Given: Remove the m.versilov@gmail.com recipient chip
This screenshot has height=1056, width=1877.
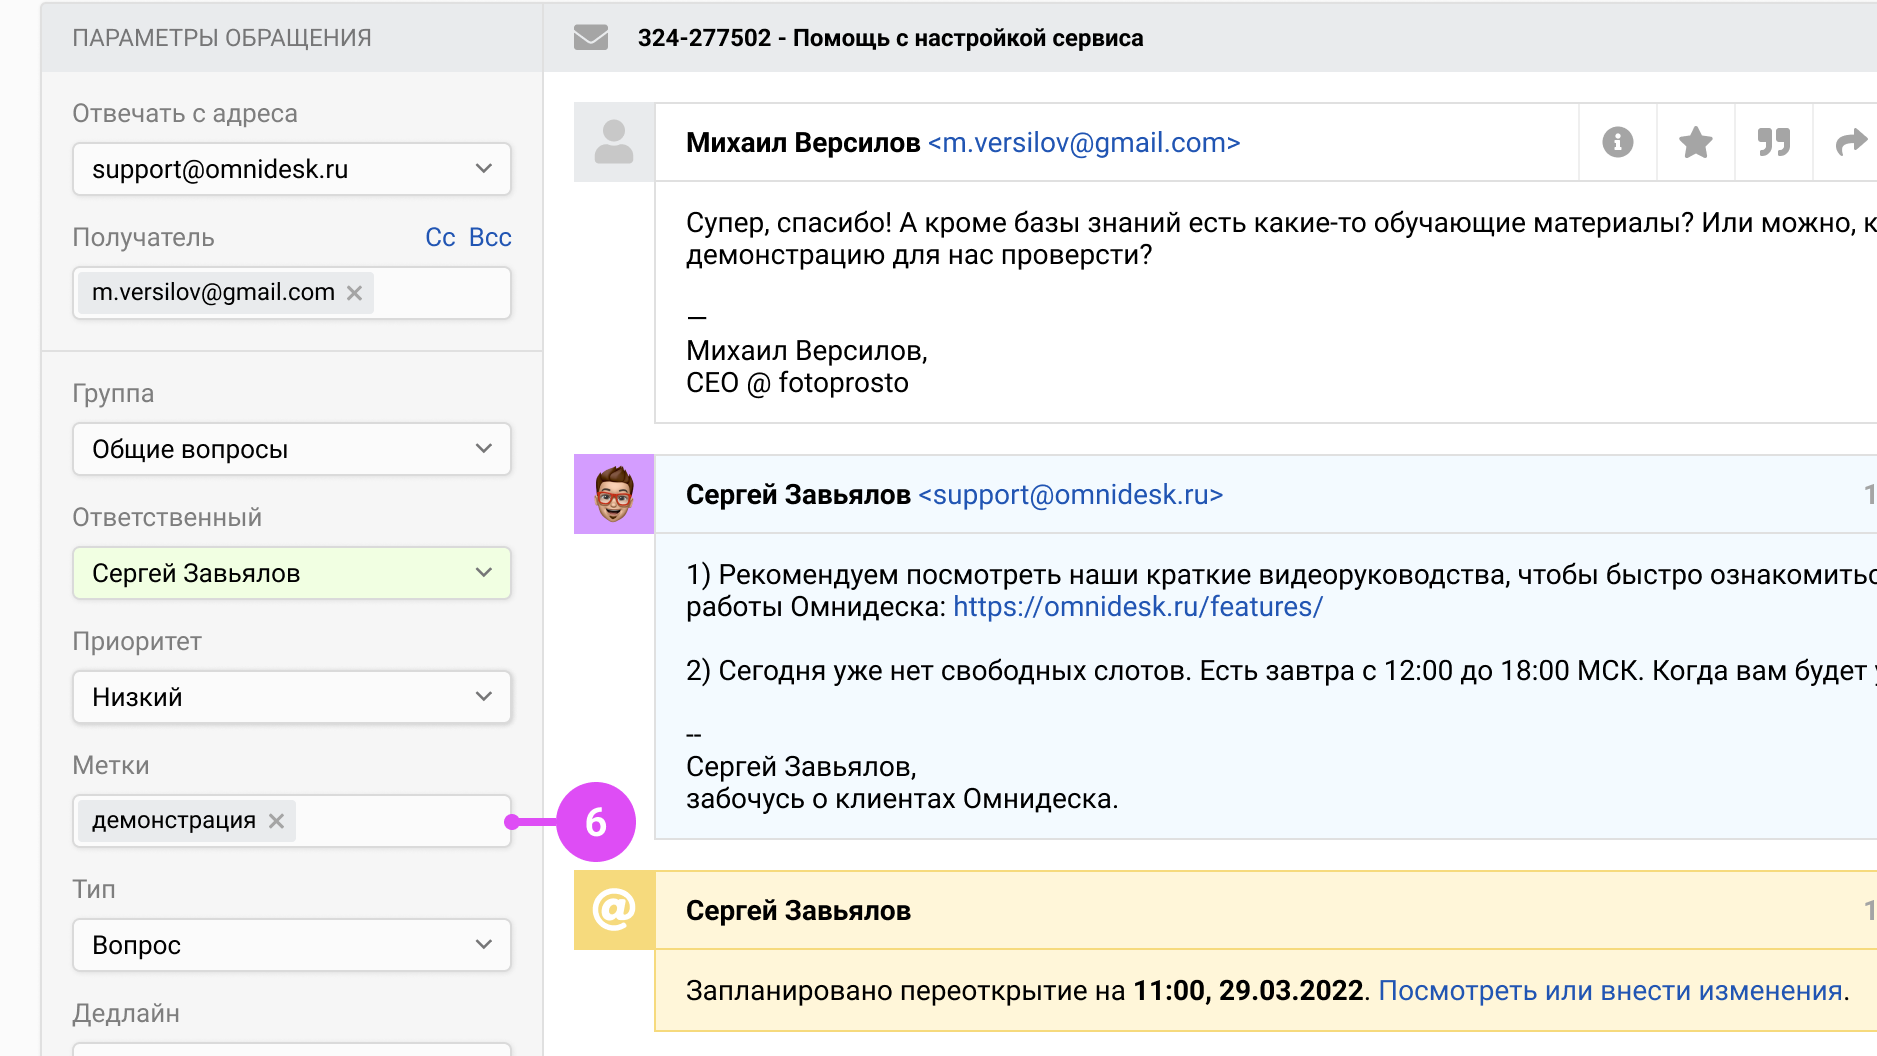Looking at the screenshot, I should coord(354,293).
